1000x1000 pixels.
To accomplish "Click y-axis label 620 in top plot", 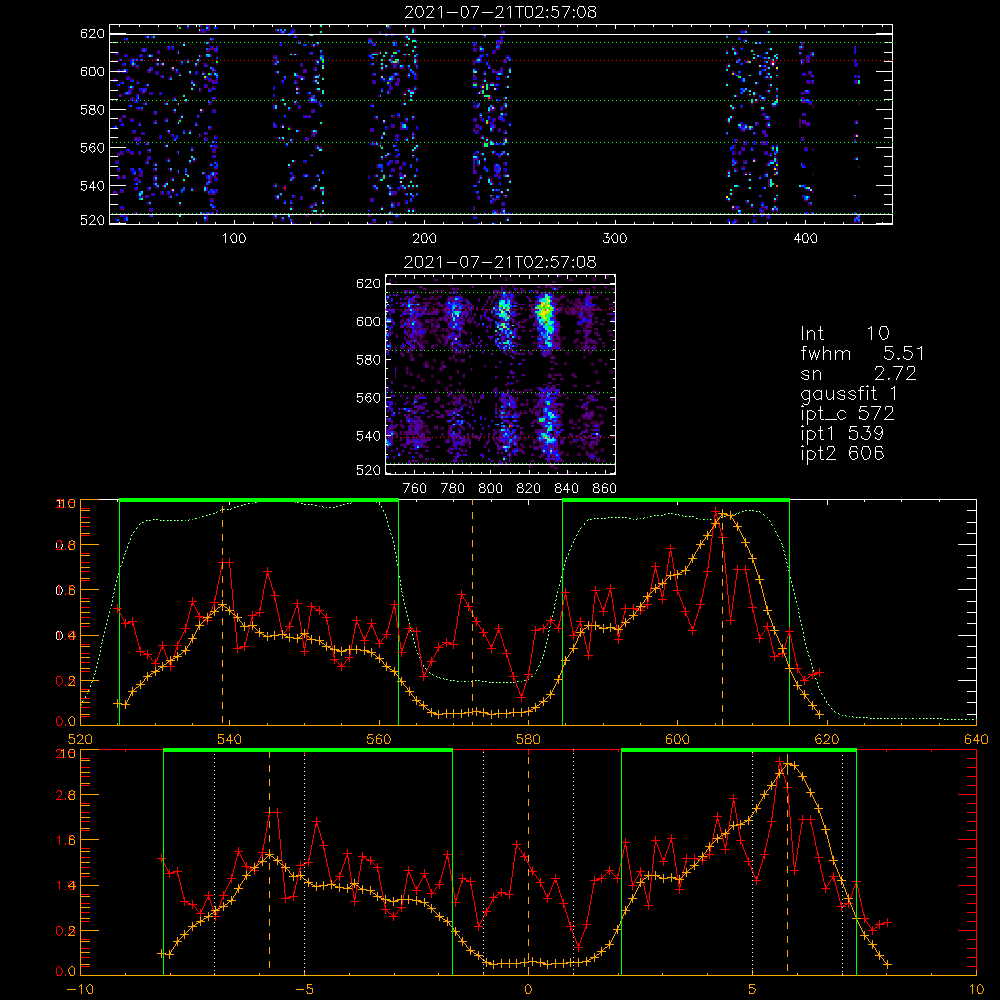I will click(92, 33).
